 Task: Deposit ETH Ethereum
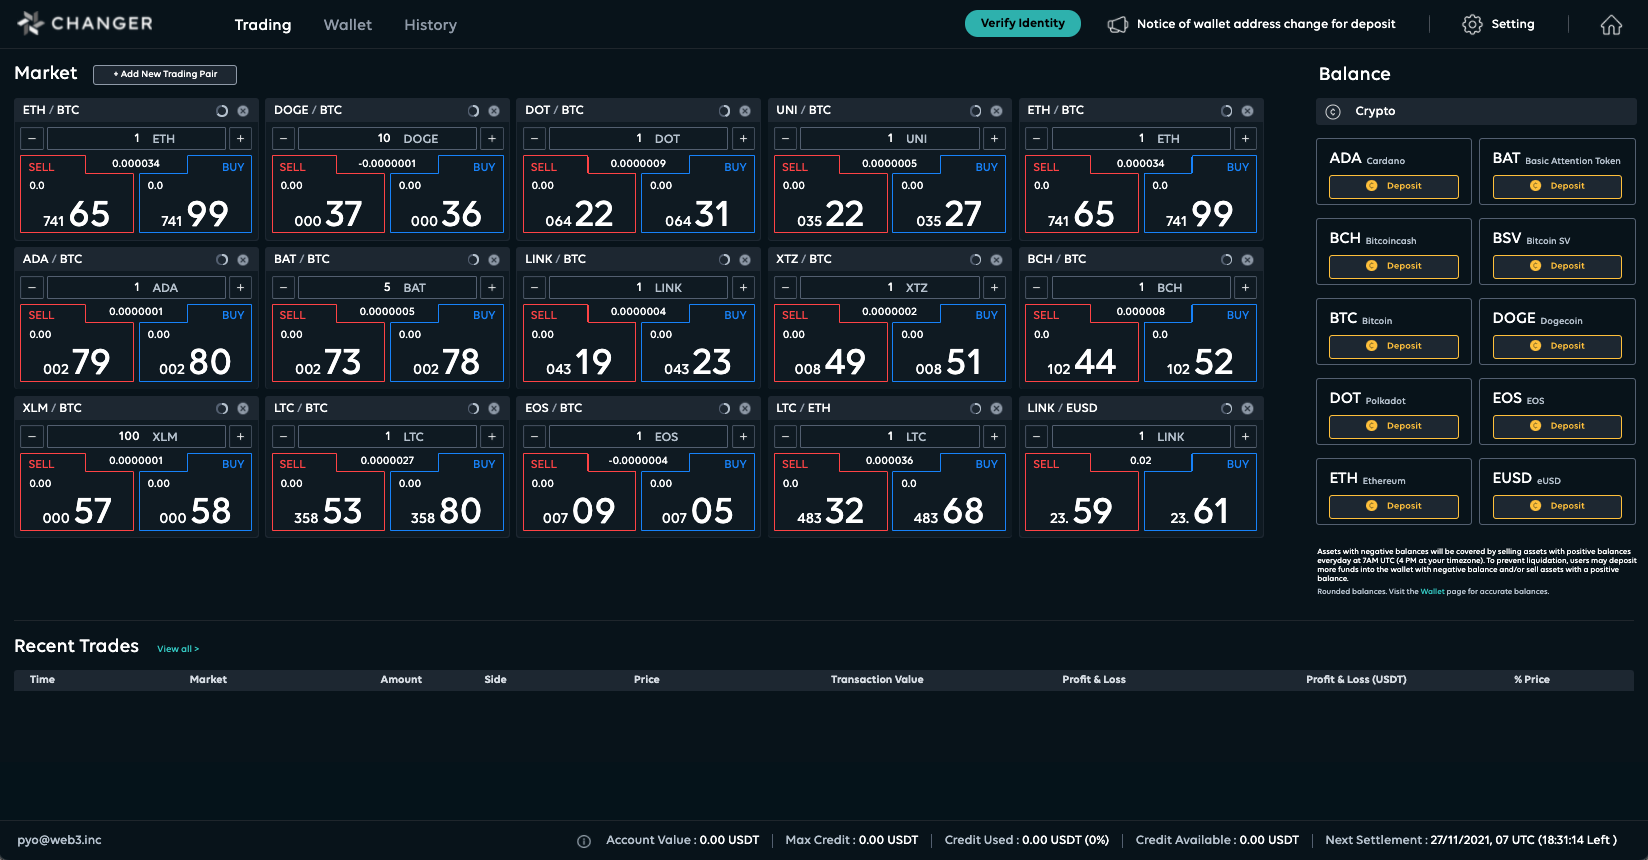(x=1394, y=506)
